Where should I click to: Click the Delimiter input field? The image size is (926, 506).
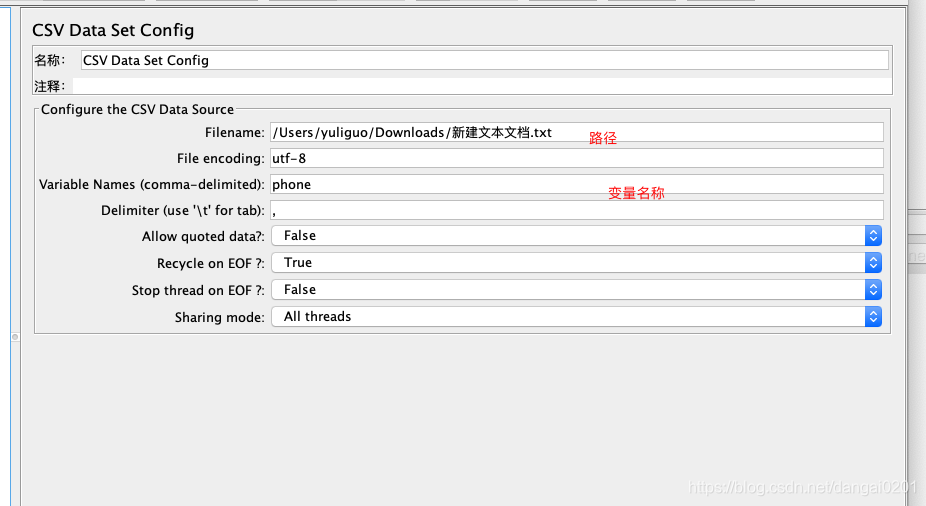click(x=576, y=210)
